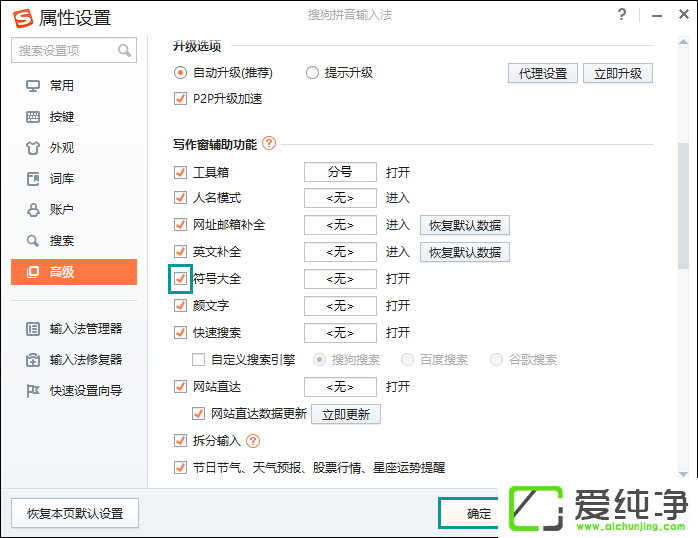
Task: Click help icon next to 拆分输入
Action: (252, 441)
